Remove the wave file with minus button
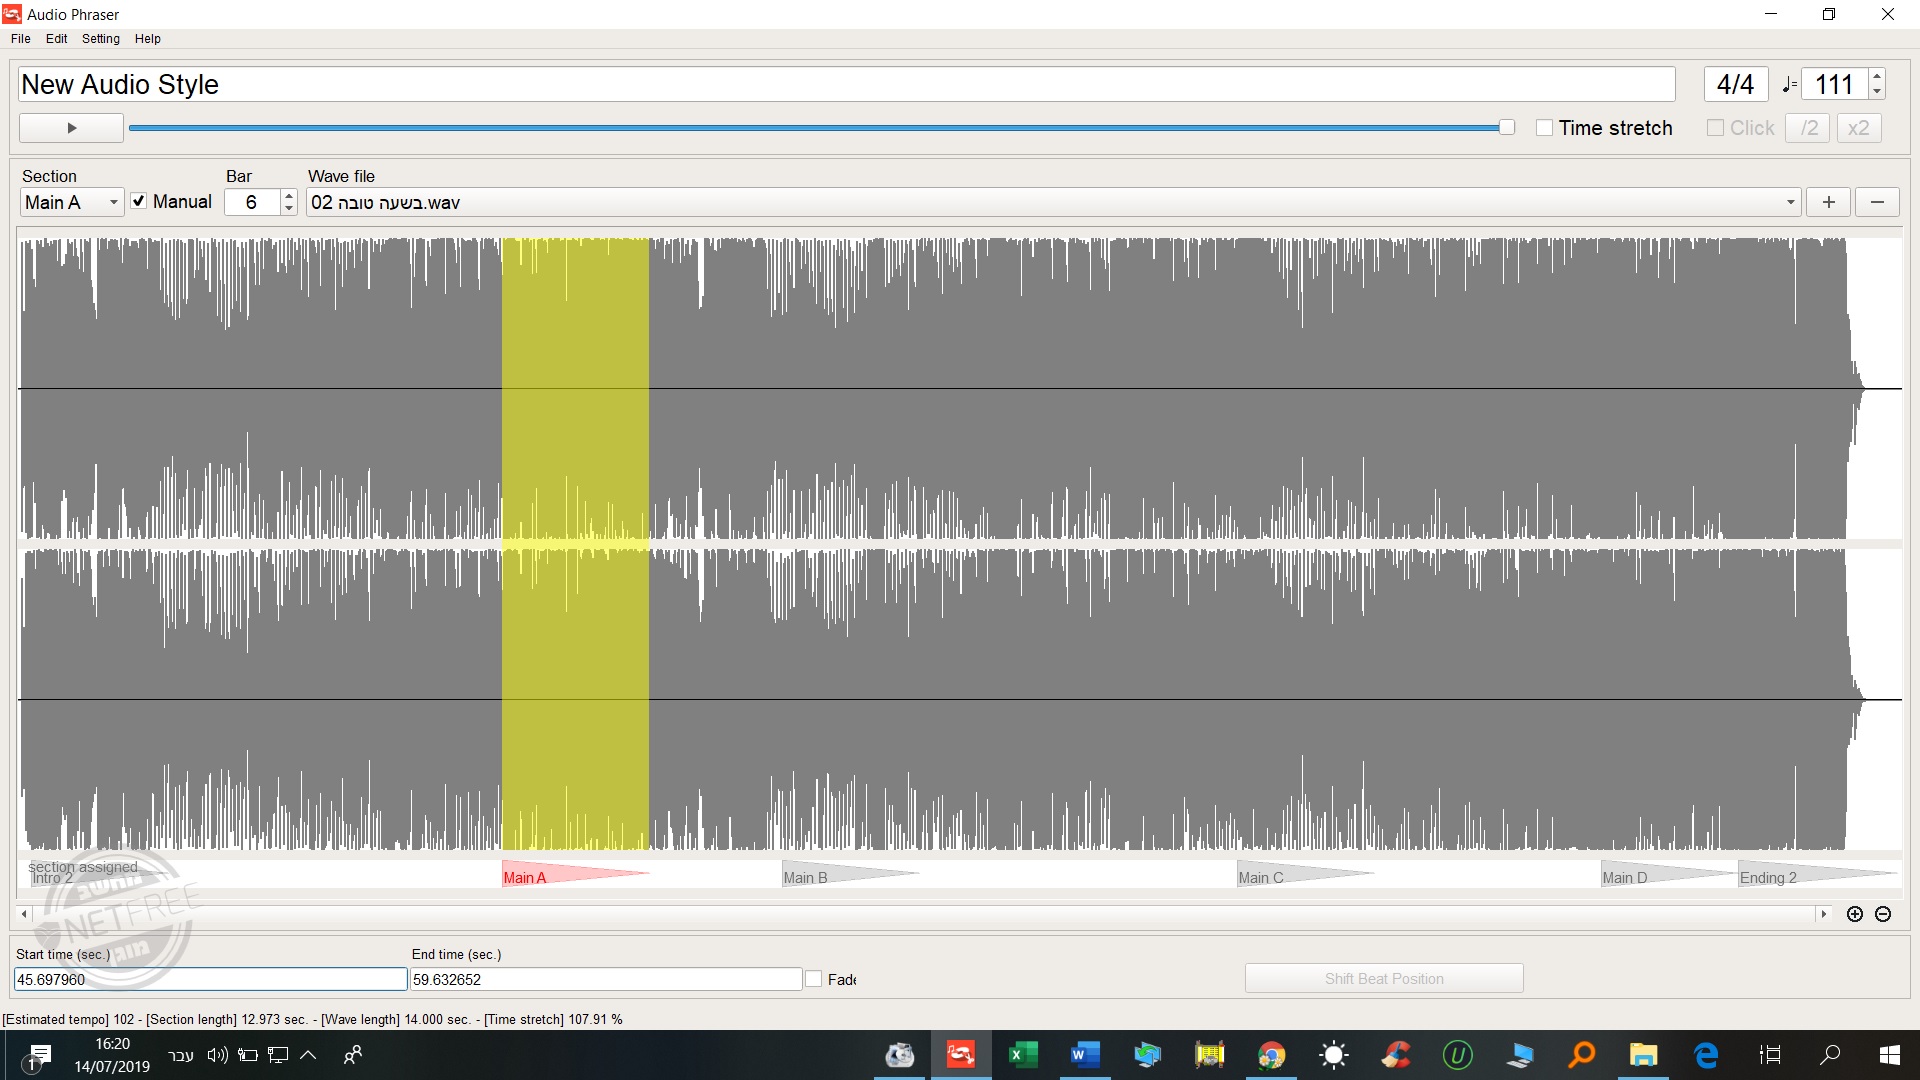Screen dimensions: 1920x1080 click(x=1877, y=202)
